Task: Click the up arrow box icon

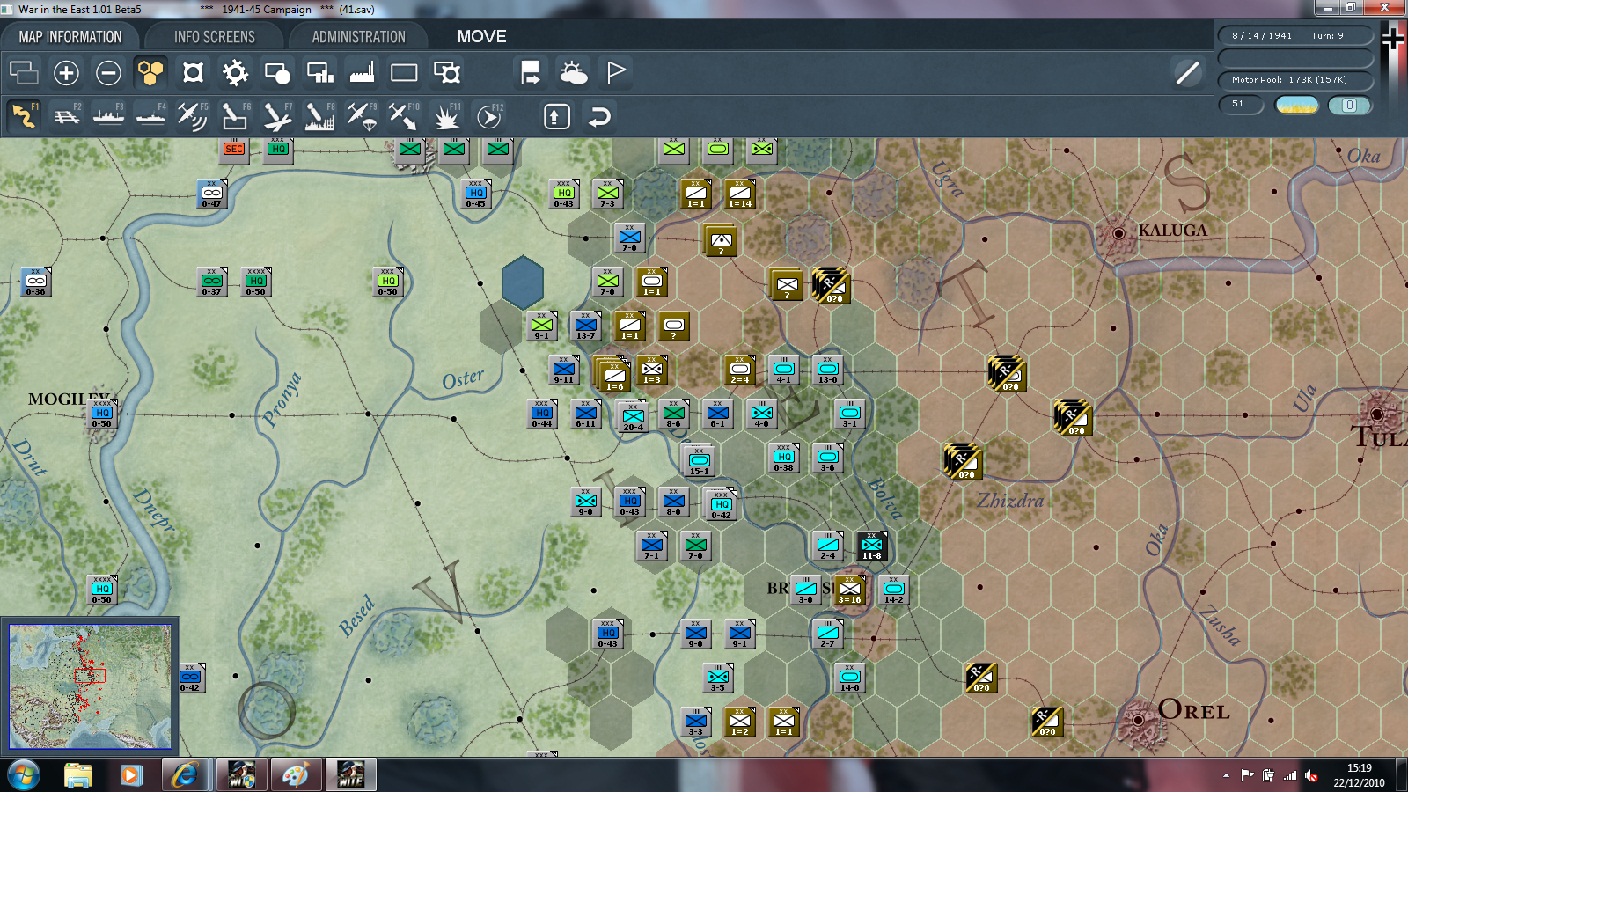Action: tap(557, 117)
